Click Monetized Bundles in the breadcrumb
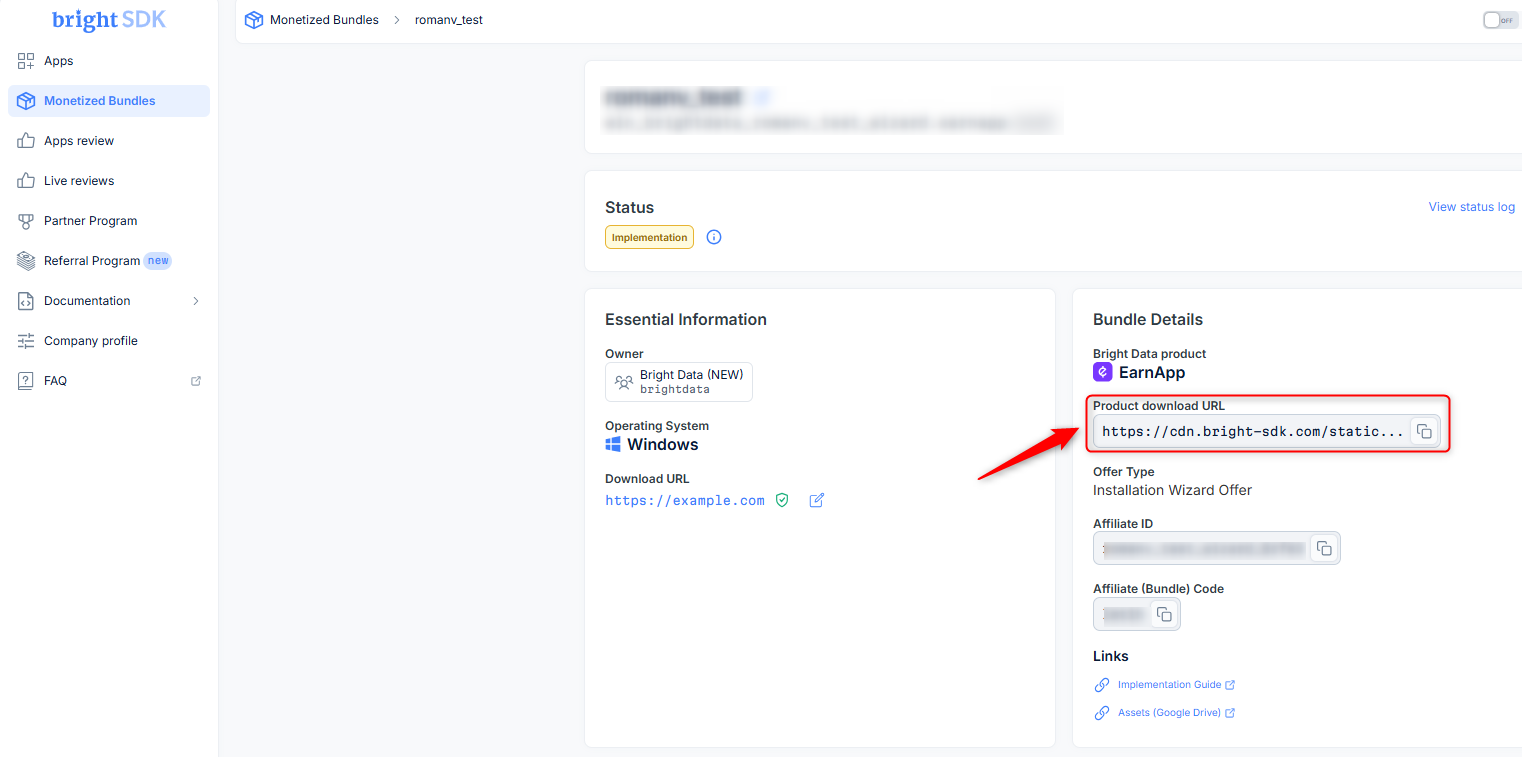Viewport: 1522px width, 757px height. pyautogui.click(x=324, y=20)
